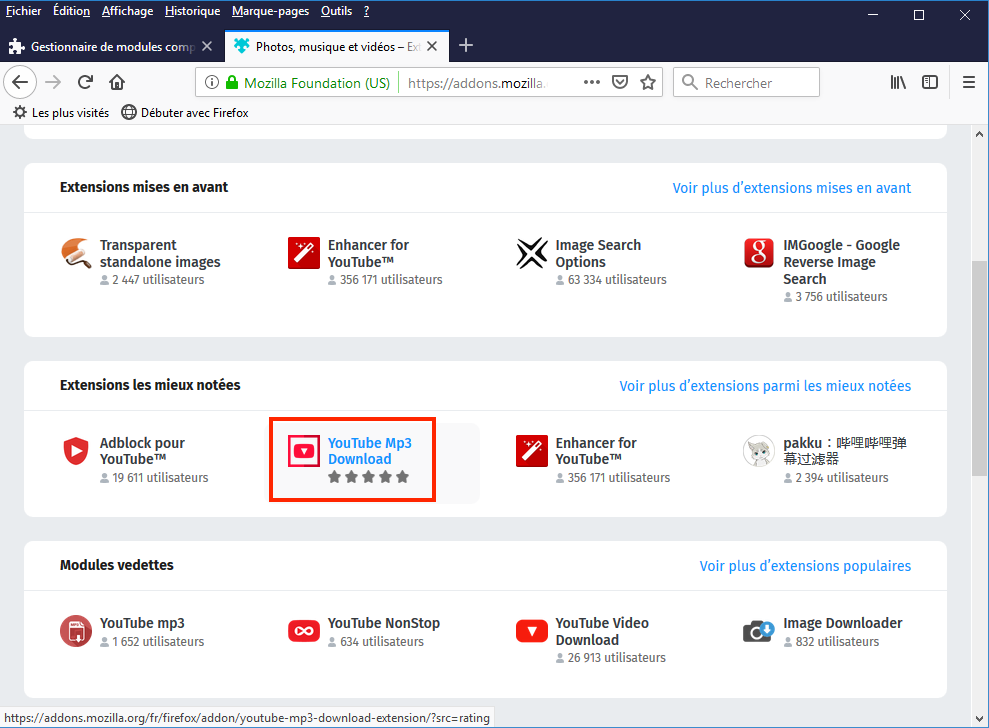Image resolution: width=989 pixels, height=728 pixels.
Task: Open the YouTube Mp3 Download link
Action: (370, 451)
